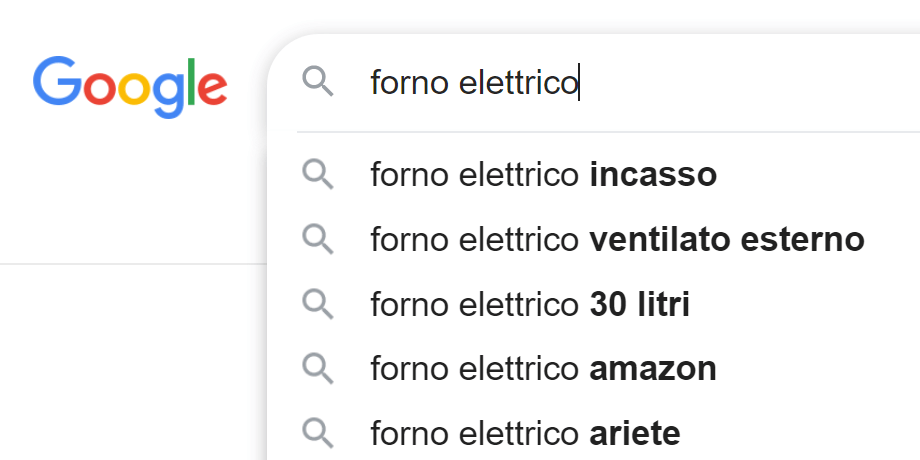This screenshot has width=920, height=460.
Task: Click the blue capital G of the logo
Action: coord(57,81)
